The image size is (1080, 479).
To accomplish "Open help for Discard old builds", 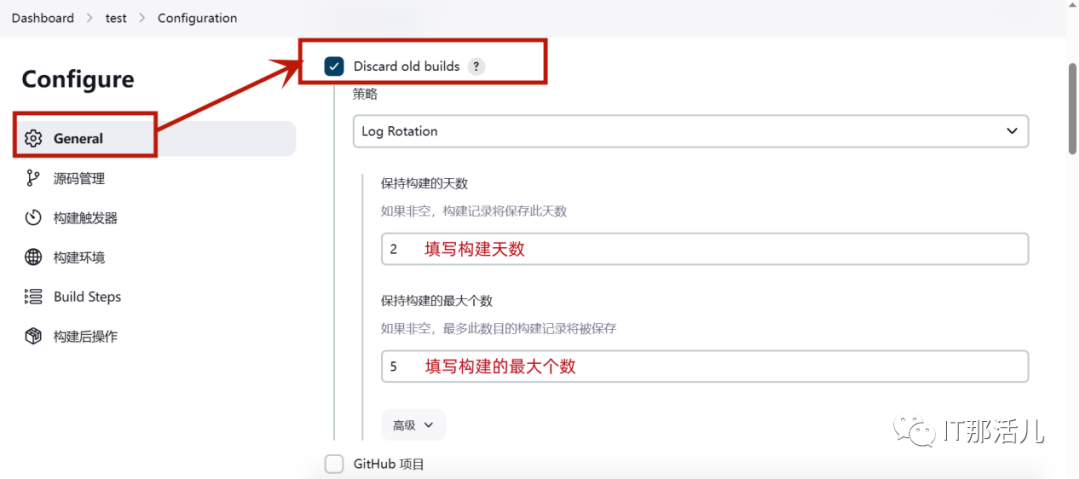I will coord(476,67).
